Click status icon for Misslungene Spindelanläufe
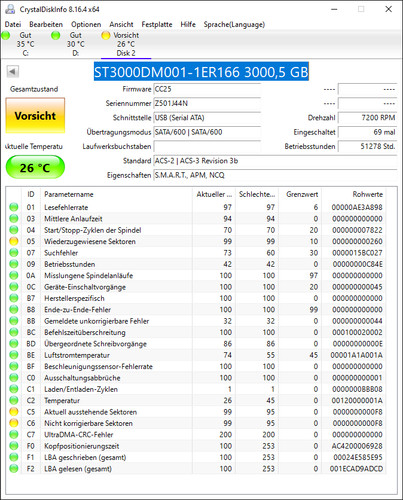403x500 pixels. pos(14,275)
